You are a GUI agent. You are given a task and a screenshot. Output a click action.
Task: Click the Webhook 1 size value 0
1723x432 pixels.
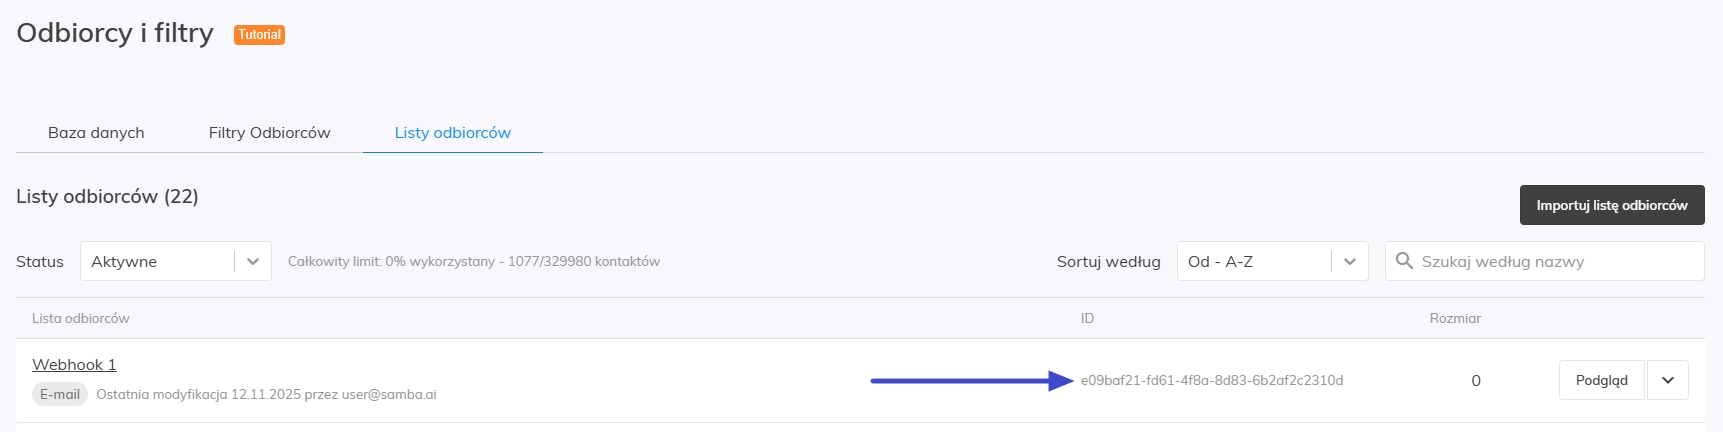(1475, 381)
